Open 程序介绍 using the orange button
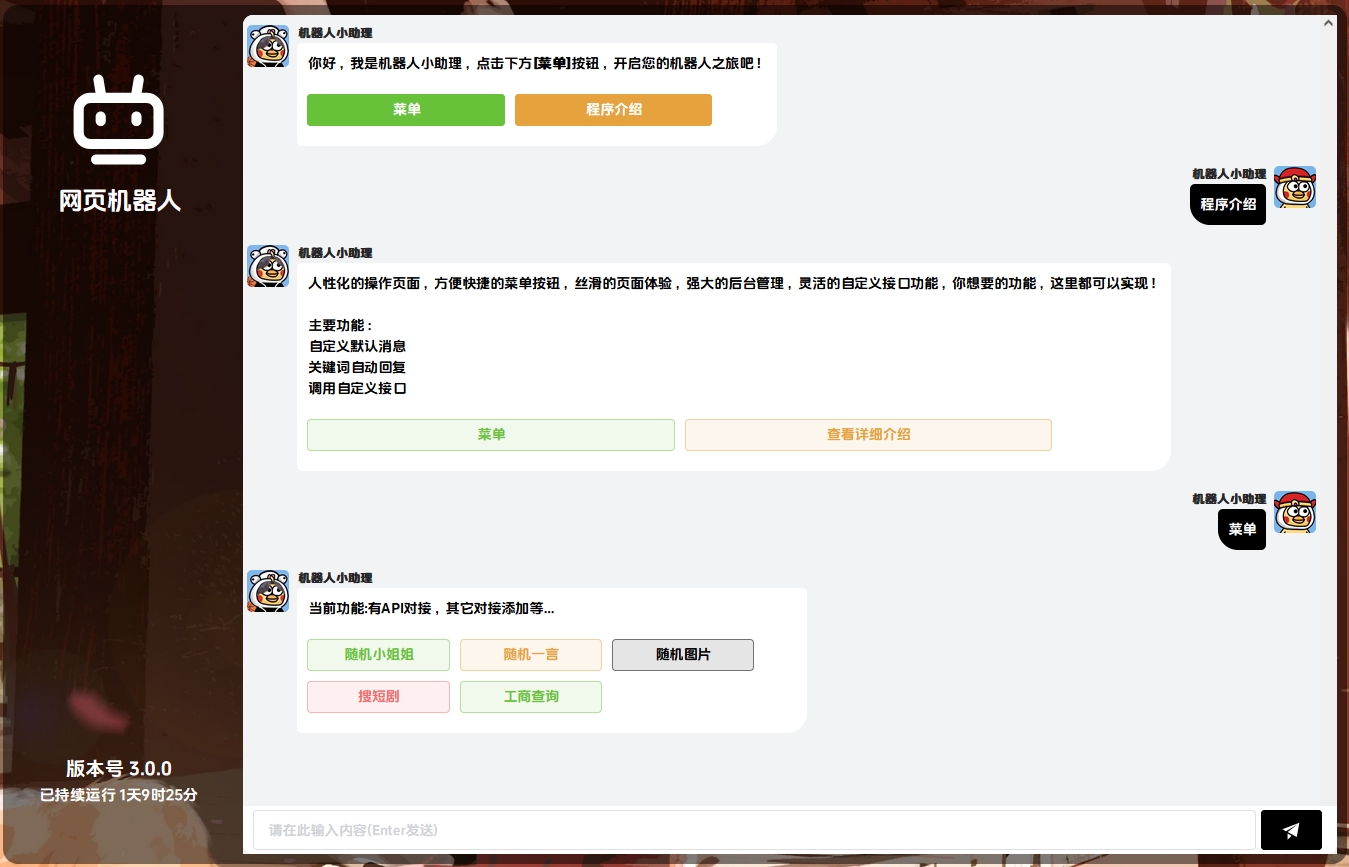 [613, 110]
